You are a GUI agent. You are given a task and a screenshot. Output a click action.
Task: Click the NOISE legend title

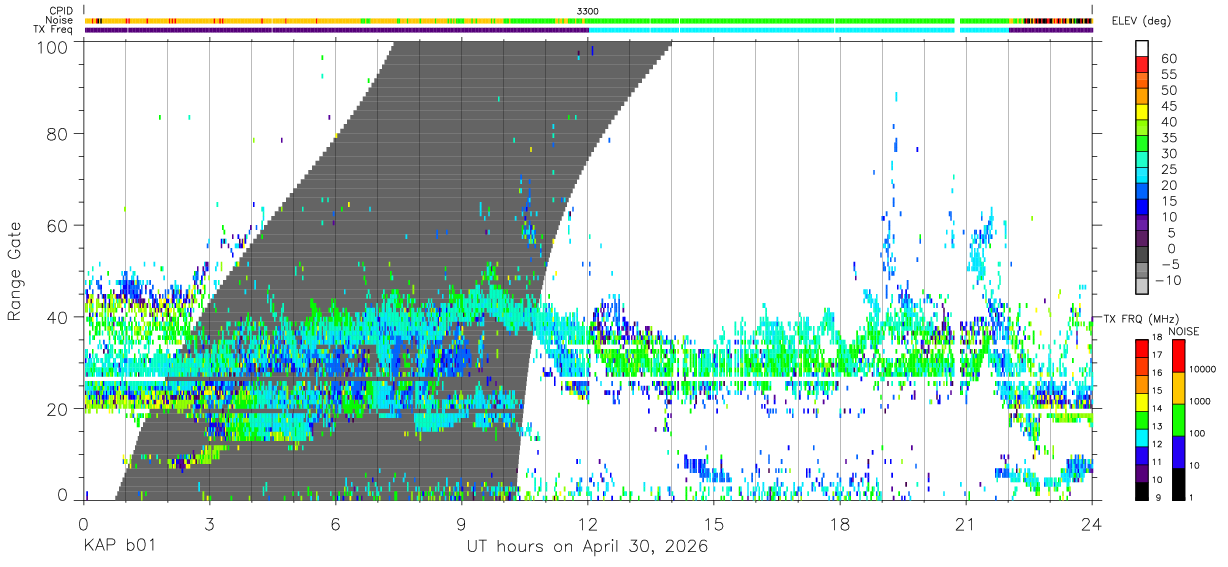(x=1186, y=331)
